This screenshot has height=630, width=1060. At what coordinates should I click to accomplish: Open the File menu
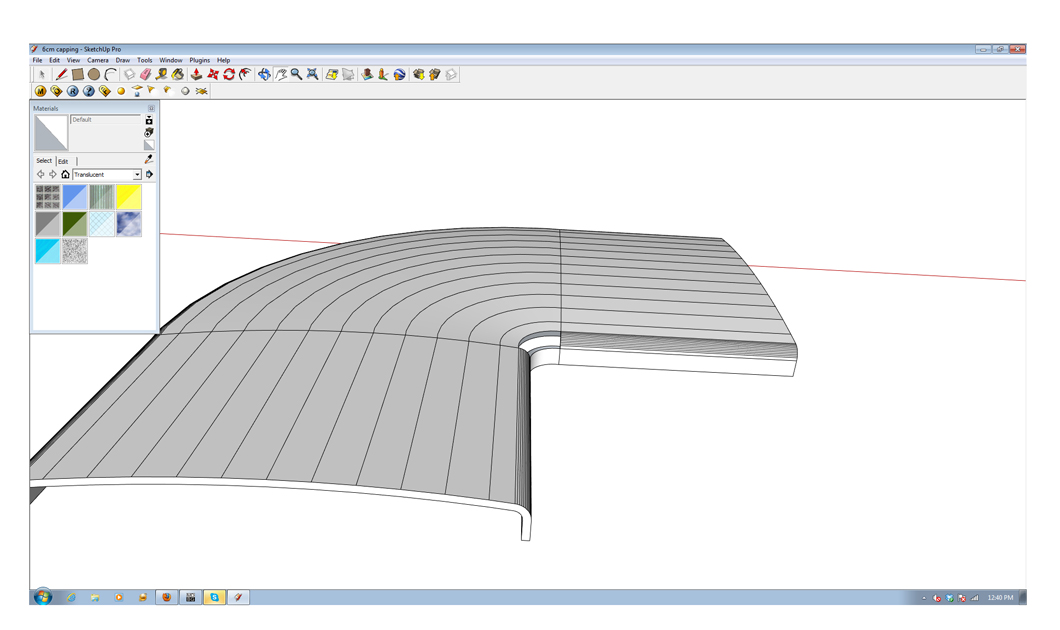pyautogui.click(x=37, y=60)
